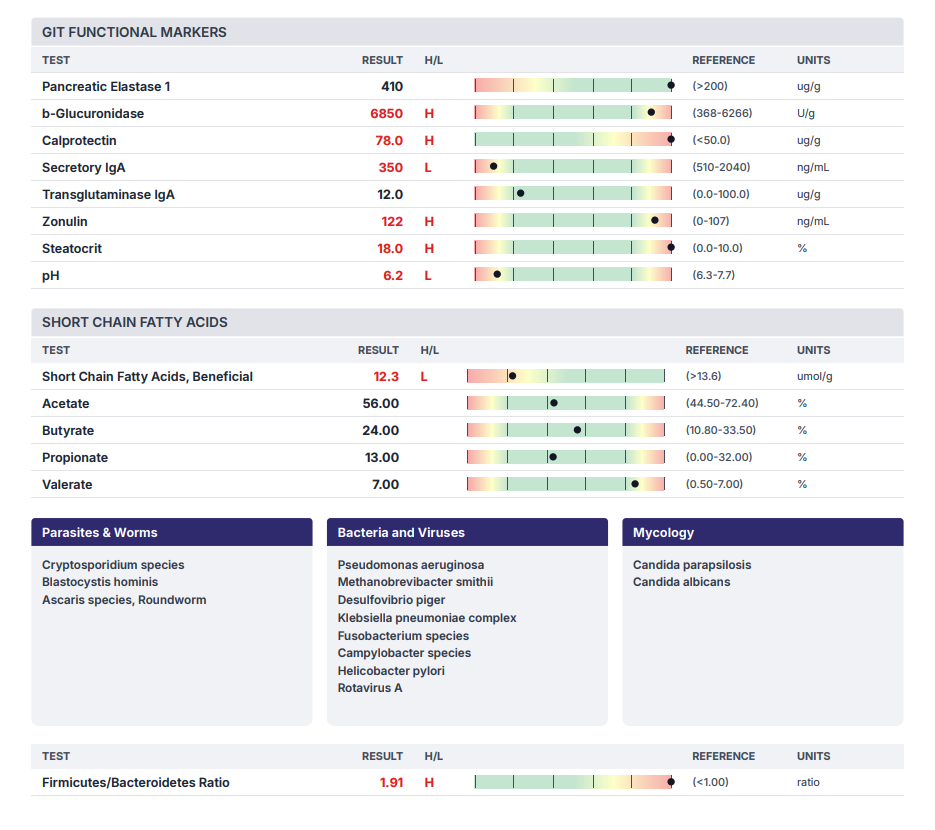Screen dimensions: 935x830
Task: Select the Acetate test name
Action: (66, 404)
